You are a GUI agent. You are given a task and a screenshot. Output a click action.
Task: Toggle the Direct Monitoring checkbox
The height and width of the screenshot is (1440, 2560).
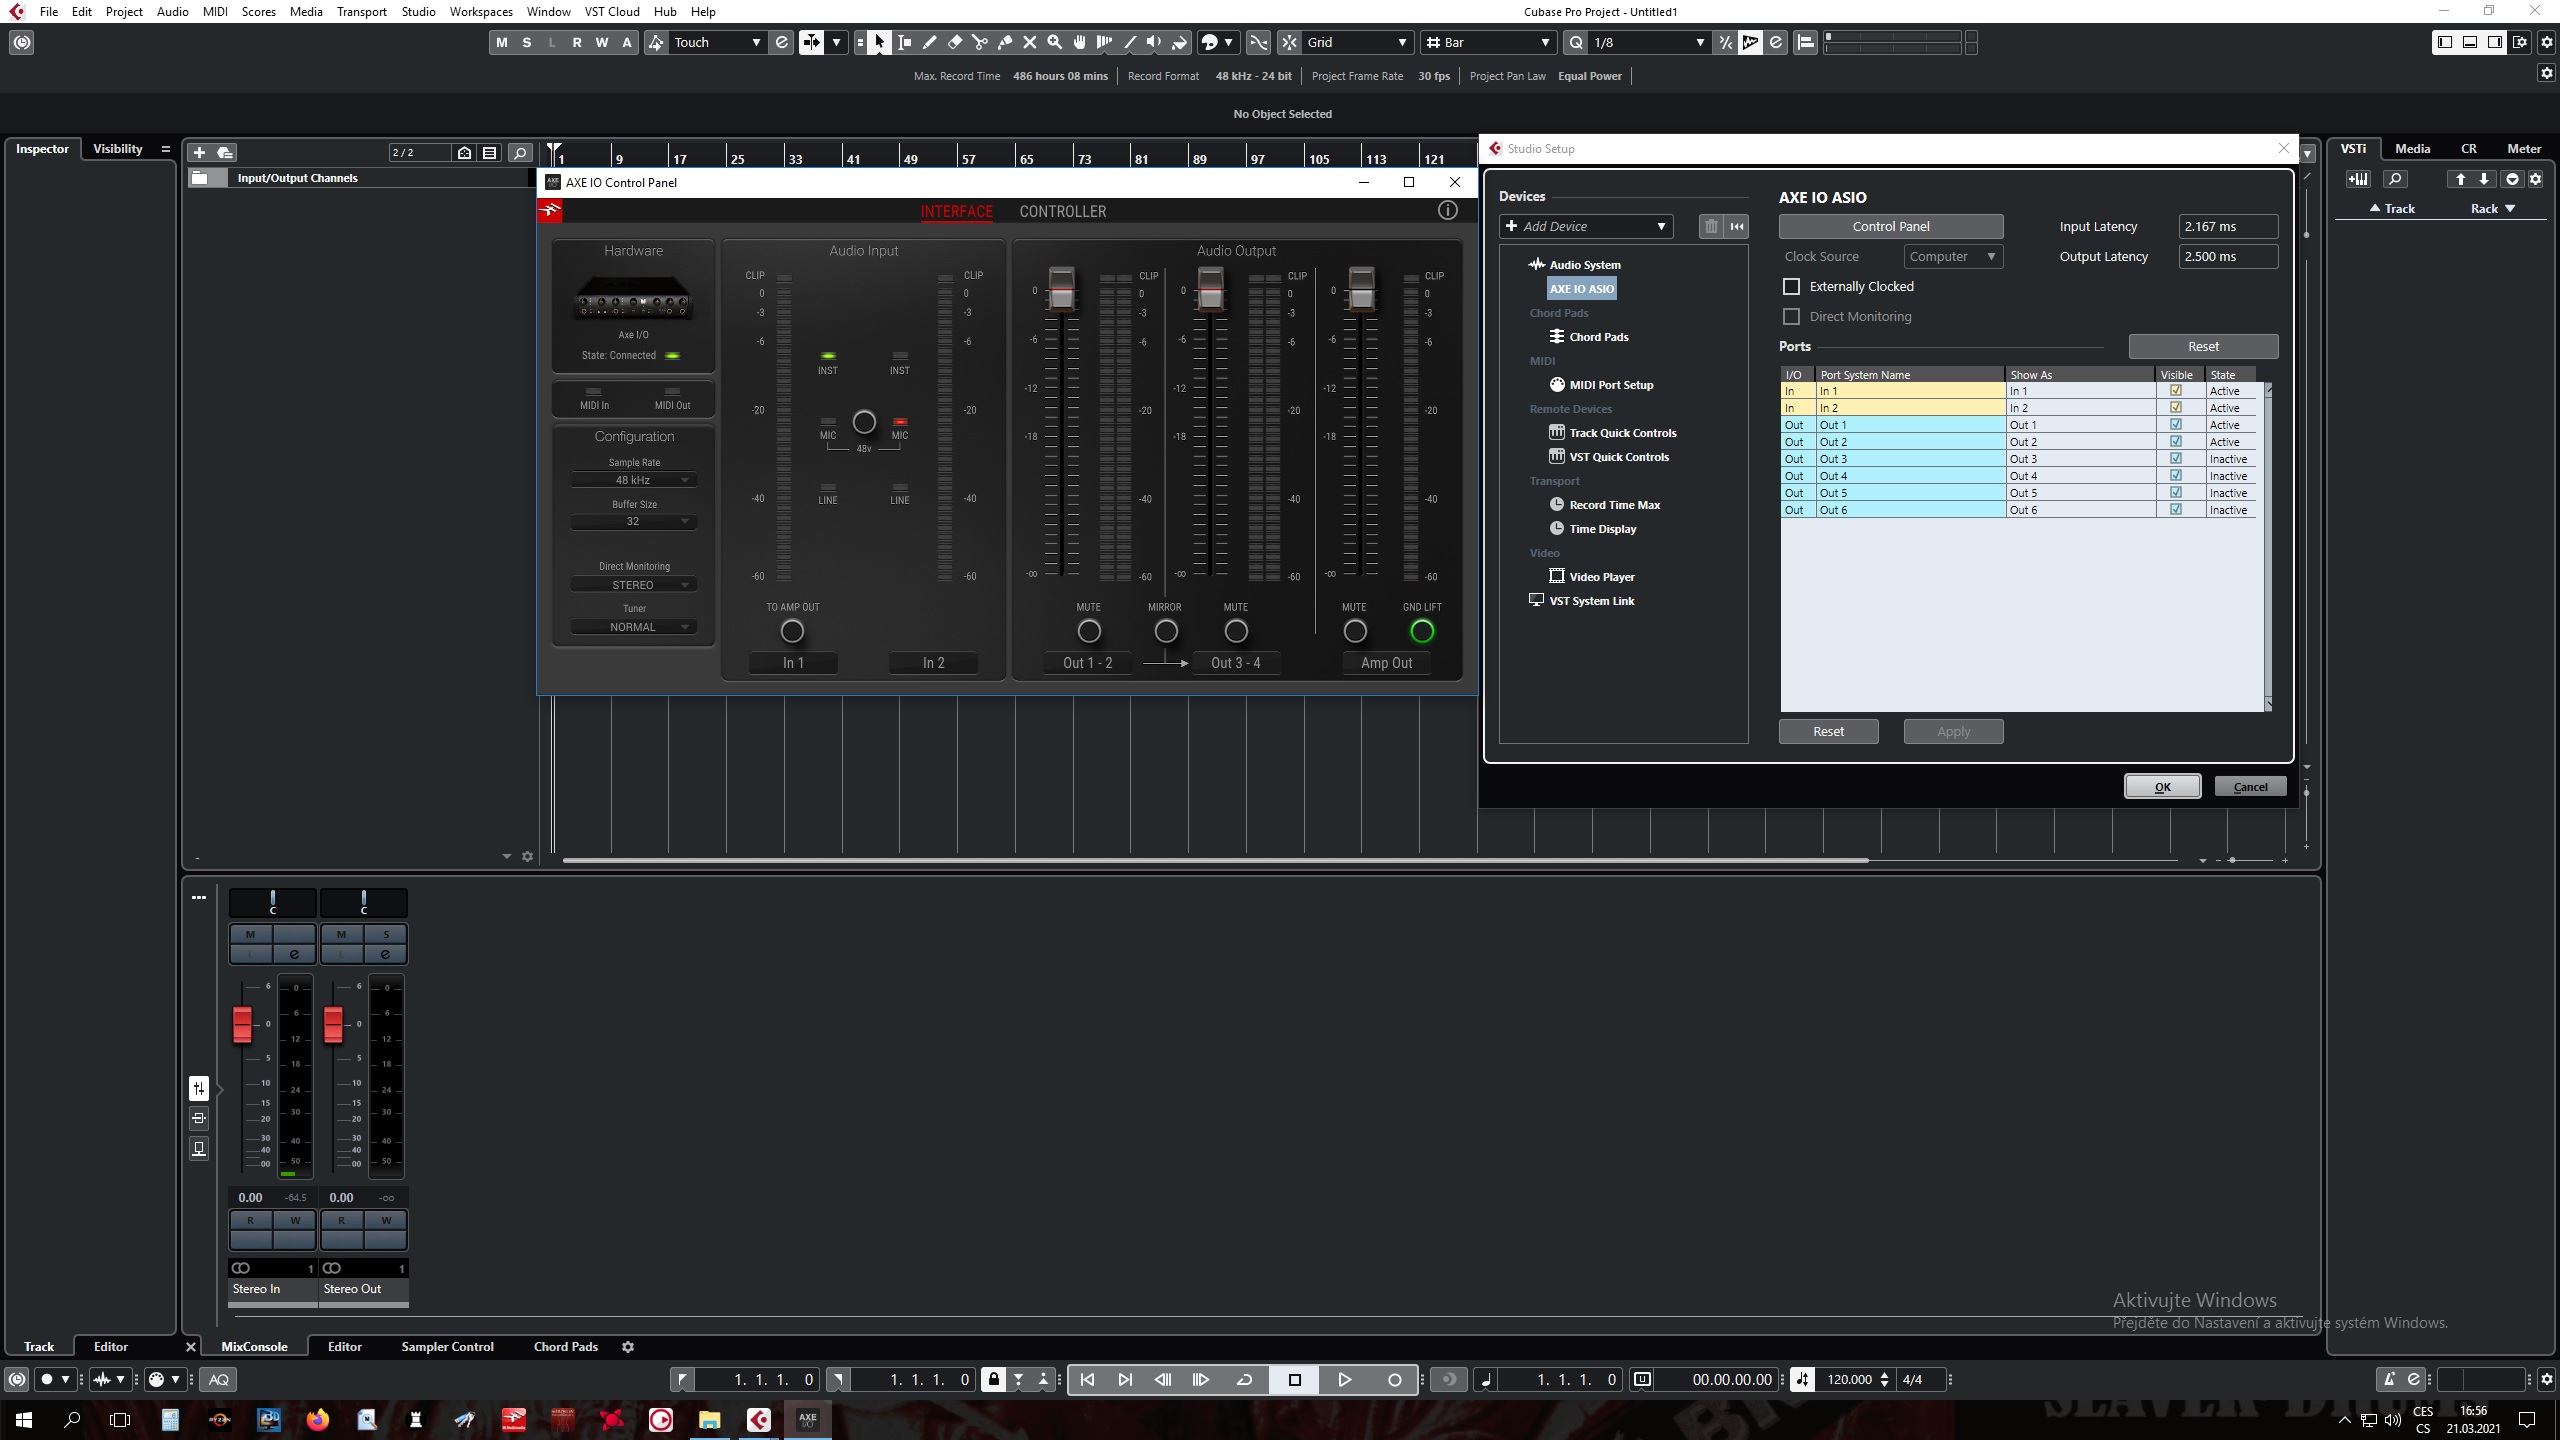[x=1791, y=317]
